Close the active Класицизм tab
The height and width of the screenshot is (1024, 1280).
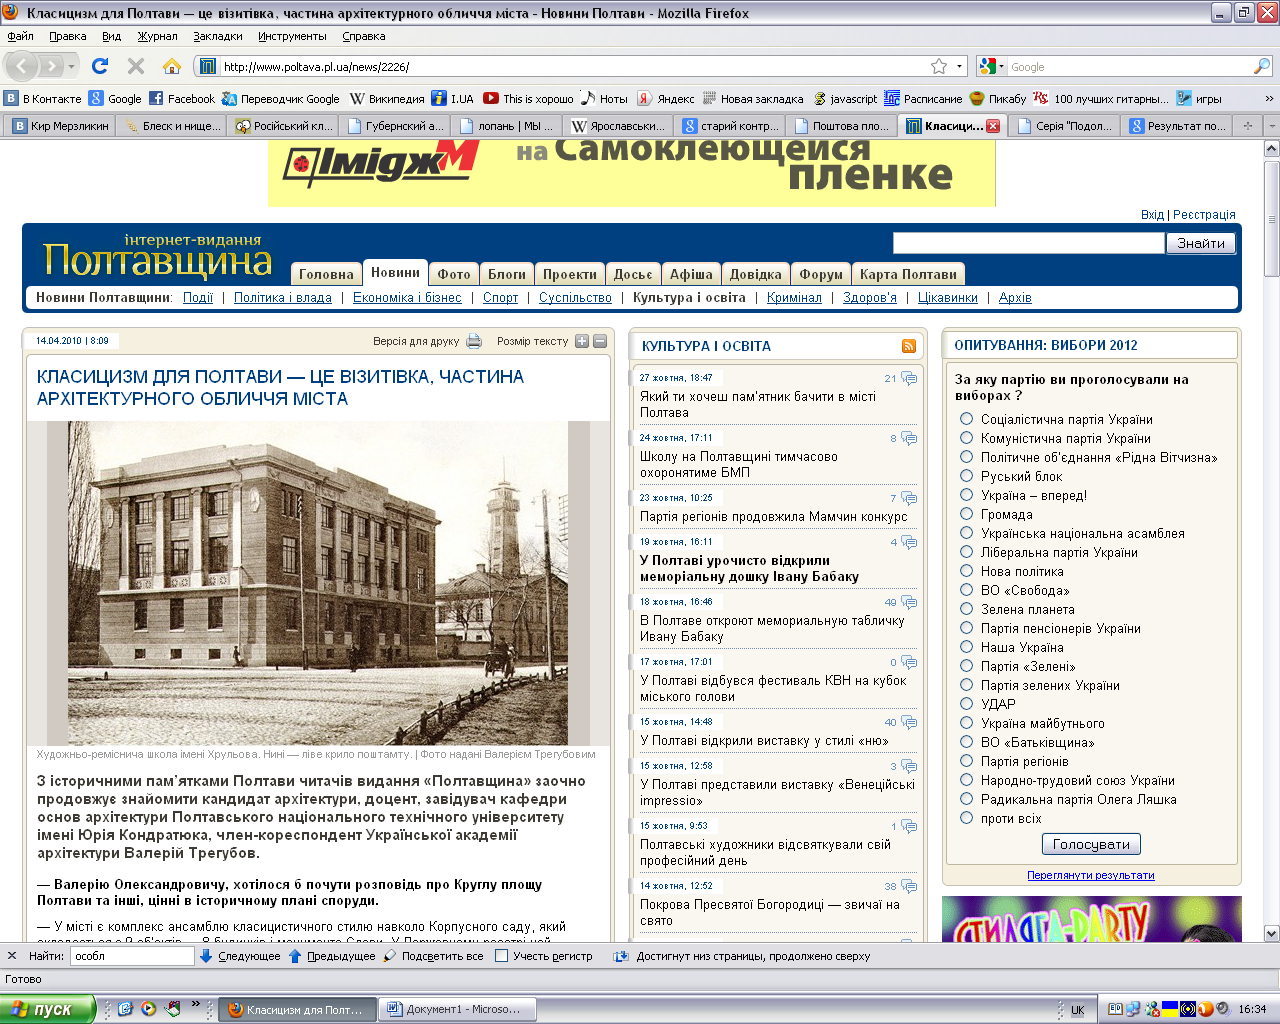pyautogui.click(x=993, y=126)
